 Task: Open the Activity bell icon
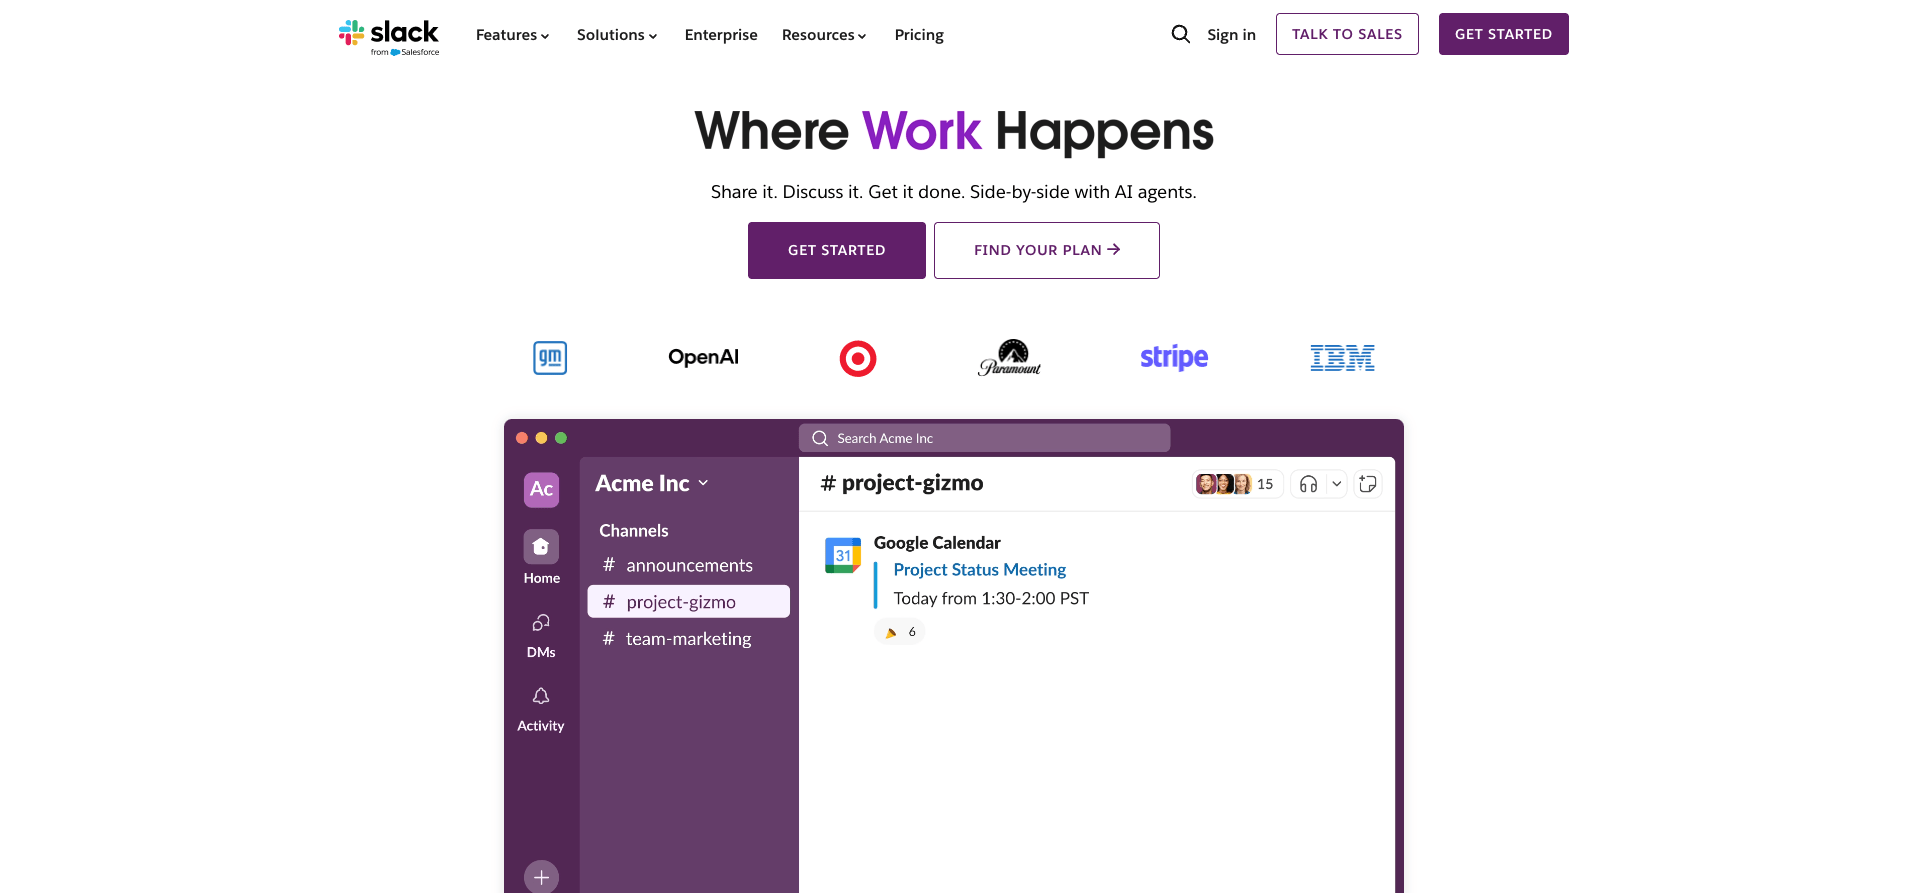click(541, 696)
